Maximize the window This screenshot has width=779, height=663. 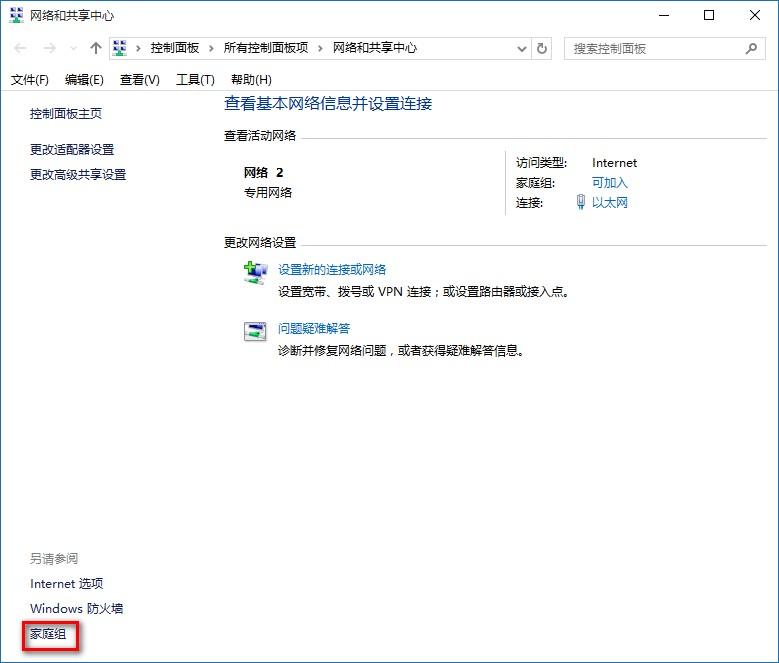709,15
